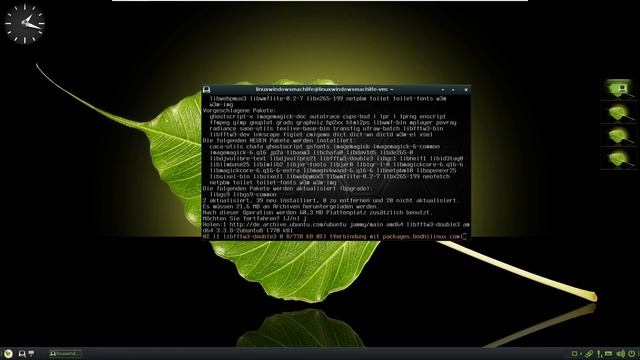
Task: Switch to the first virtual desktop in pager
Action: (x=619, y=89)
